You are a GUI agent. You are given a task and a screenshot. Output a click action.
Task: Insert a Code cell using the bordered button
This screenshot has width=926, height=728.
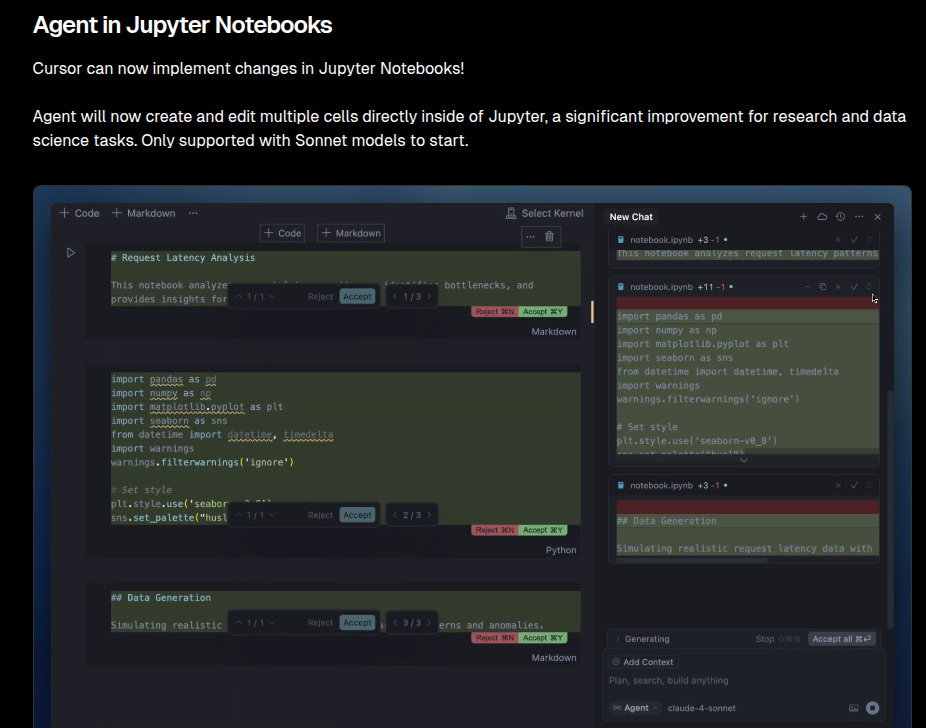click(282, 233)
